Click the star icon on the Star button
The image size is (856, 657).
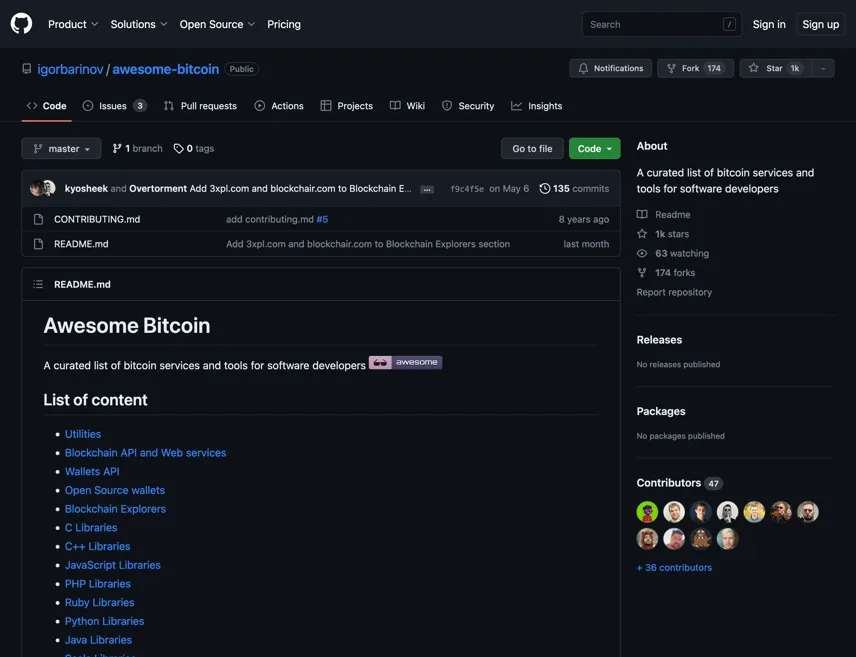pos(754,68)
